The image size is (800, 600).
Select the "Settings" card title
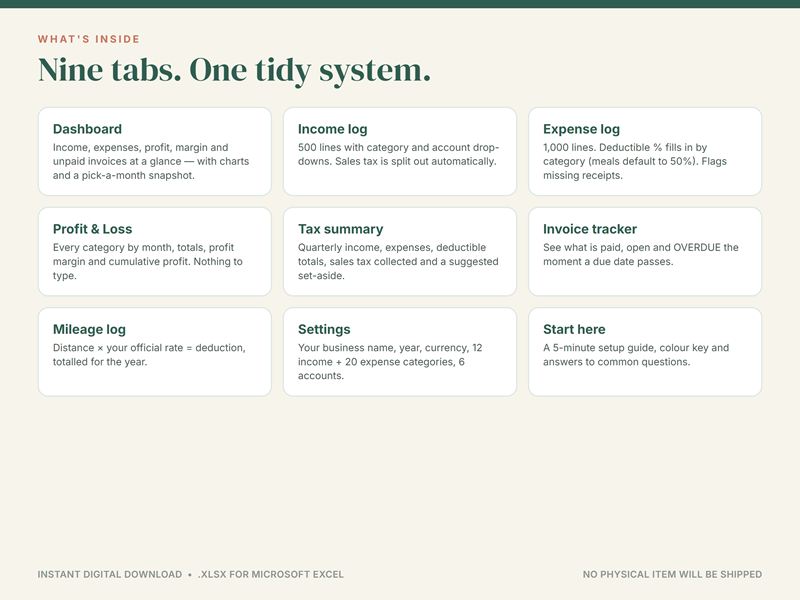click(324, 330)
